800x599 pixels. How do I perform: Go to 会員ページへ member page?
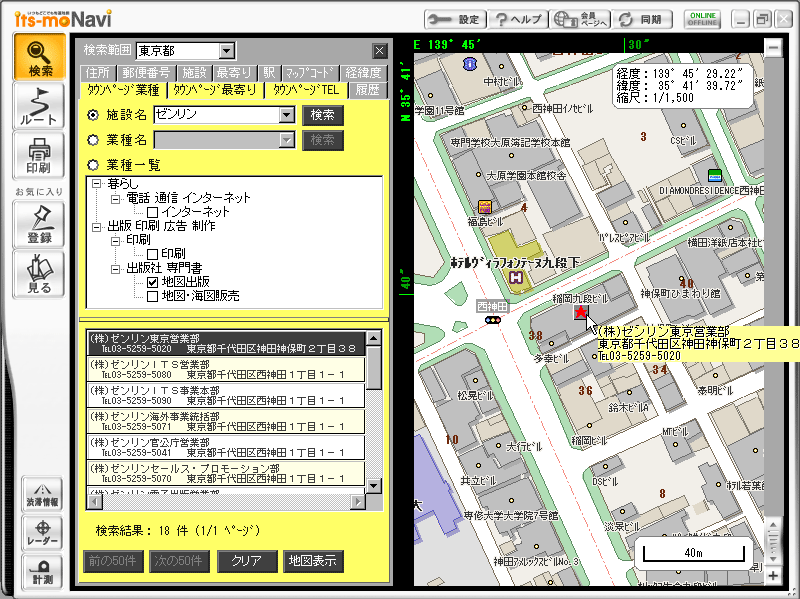tap(580, 19)
